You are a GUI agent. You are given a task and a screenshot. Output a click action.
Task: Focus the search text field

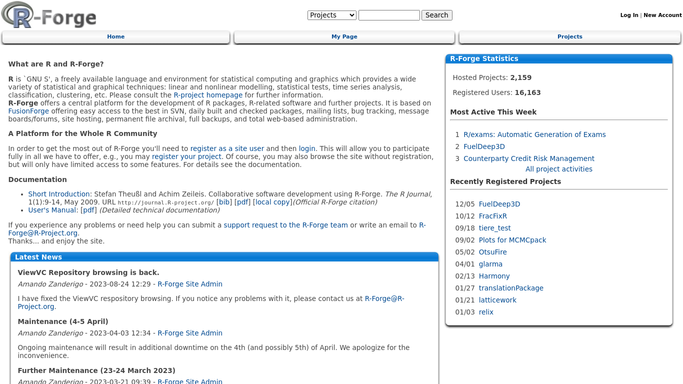pos(389,15)
